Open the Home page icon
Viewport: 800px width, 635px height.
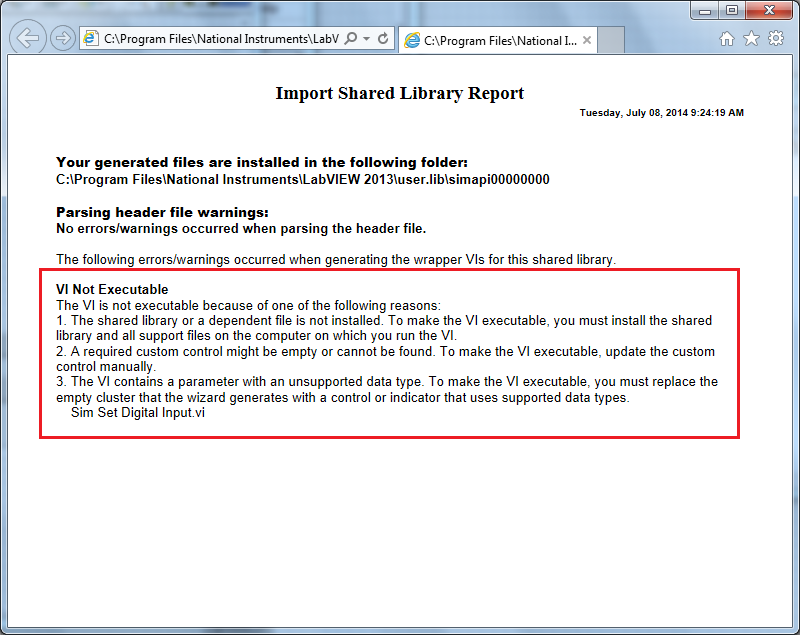727,39
